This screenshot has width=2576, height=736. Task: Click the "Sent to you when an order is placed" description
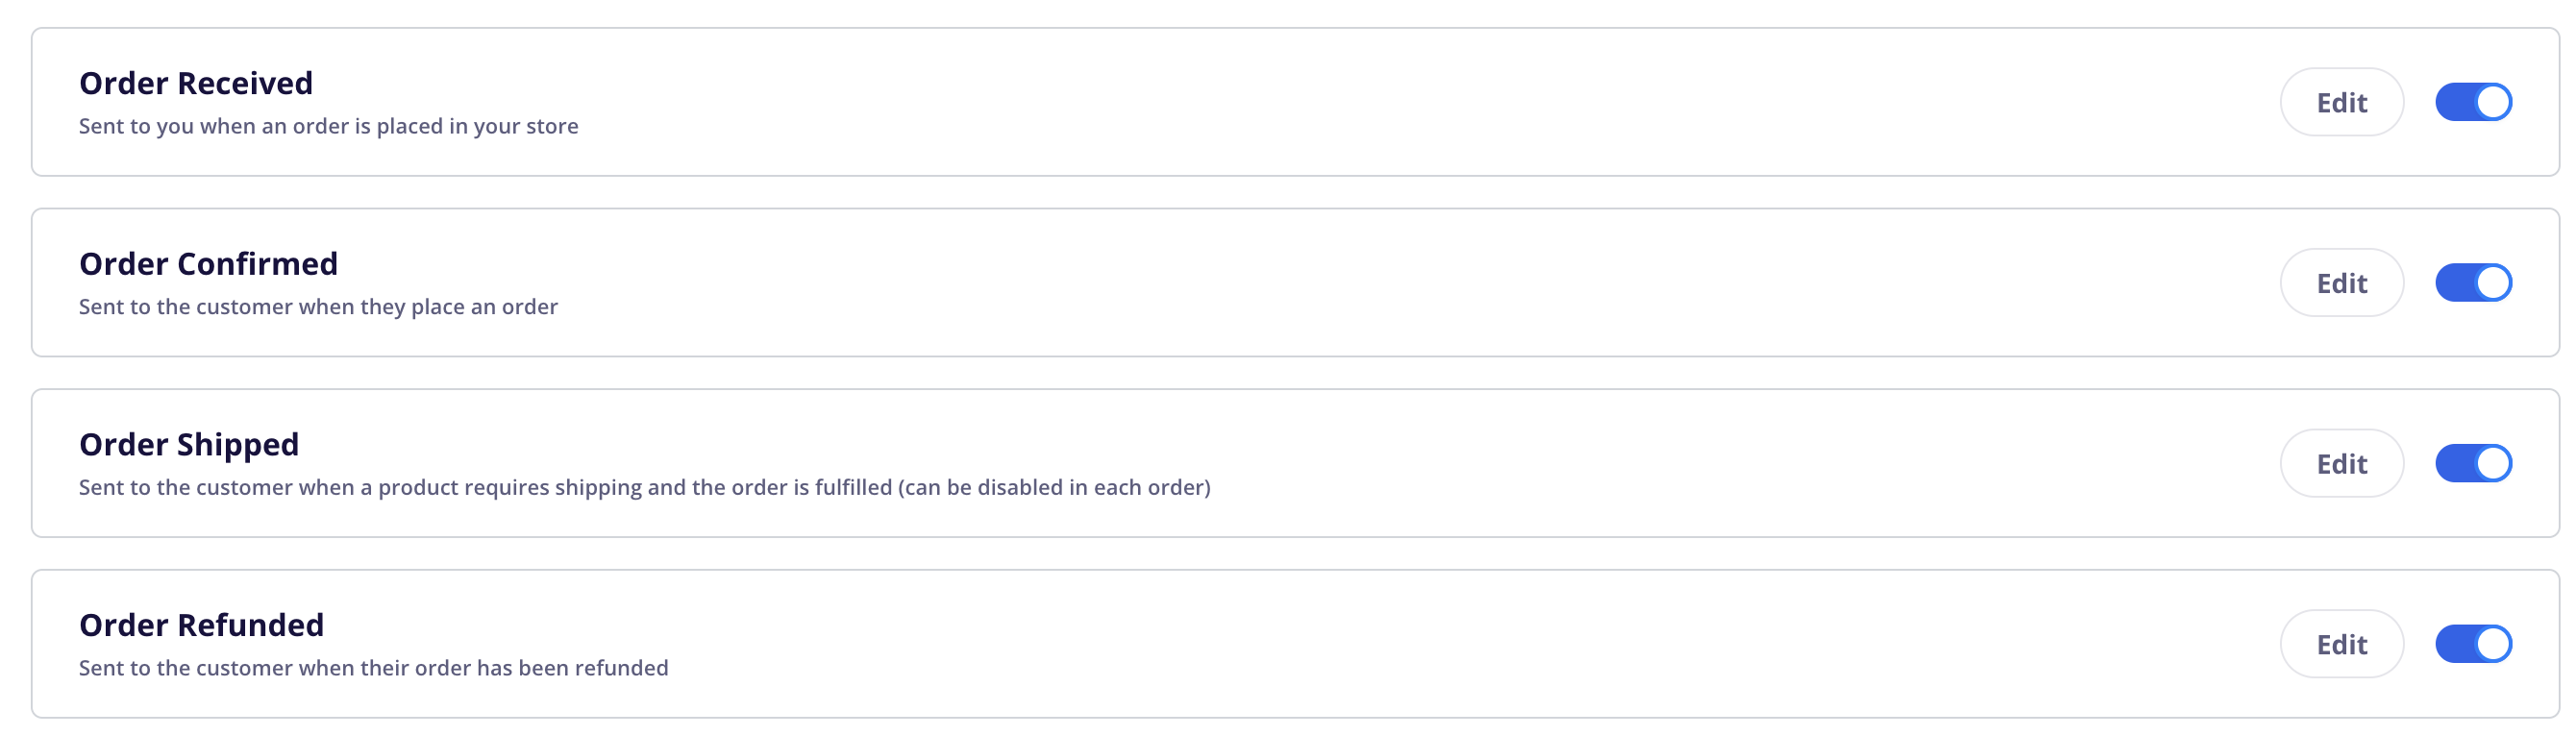pos(328,126)
